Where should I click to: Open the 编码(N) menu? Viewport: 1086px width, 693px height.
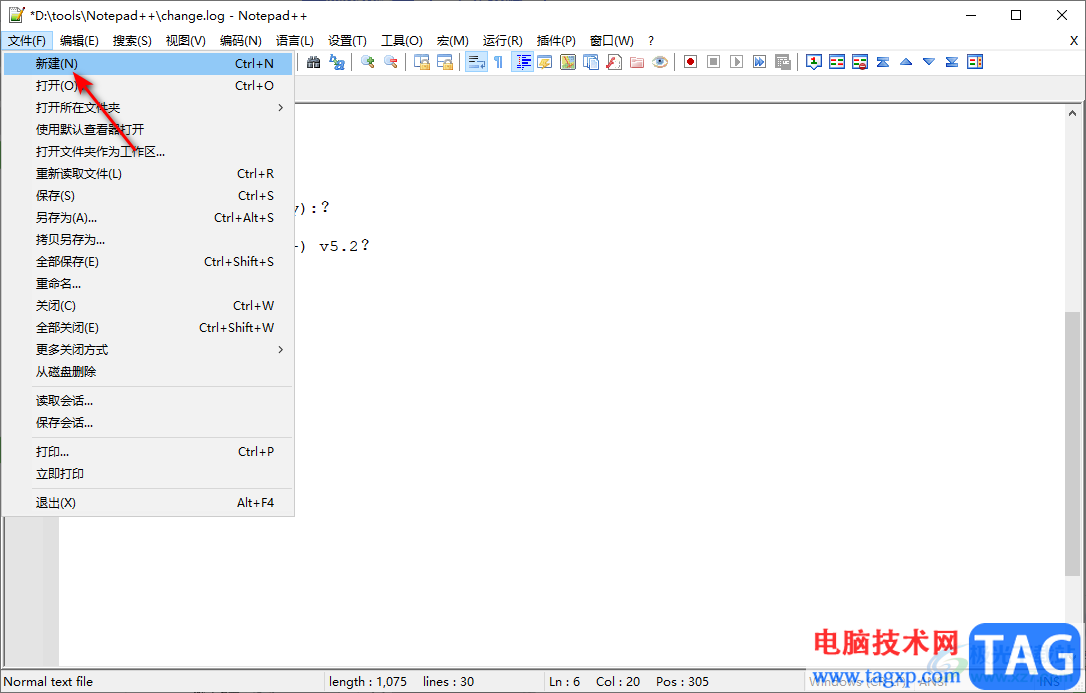tap(241, 41)
